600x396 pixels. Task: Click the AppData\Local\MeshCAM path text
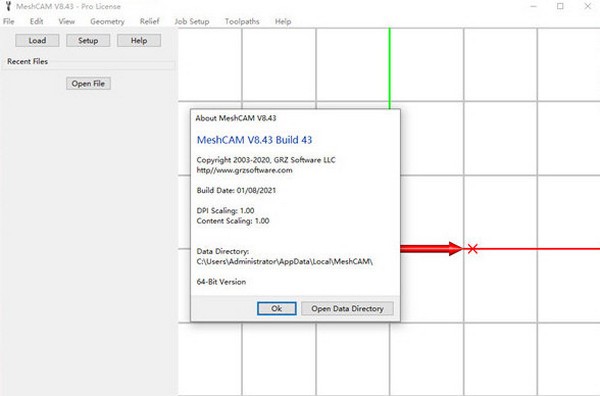(285, 262)
